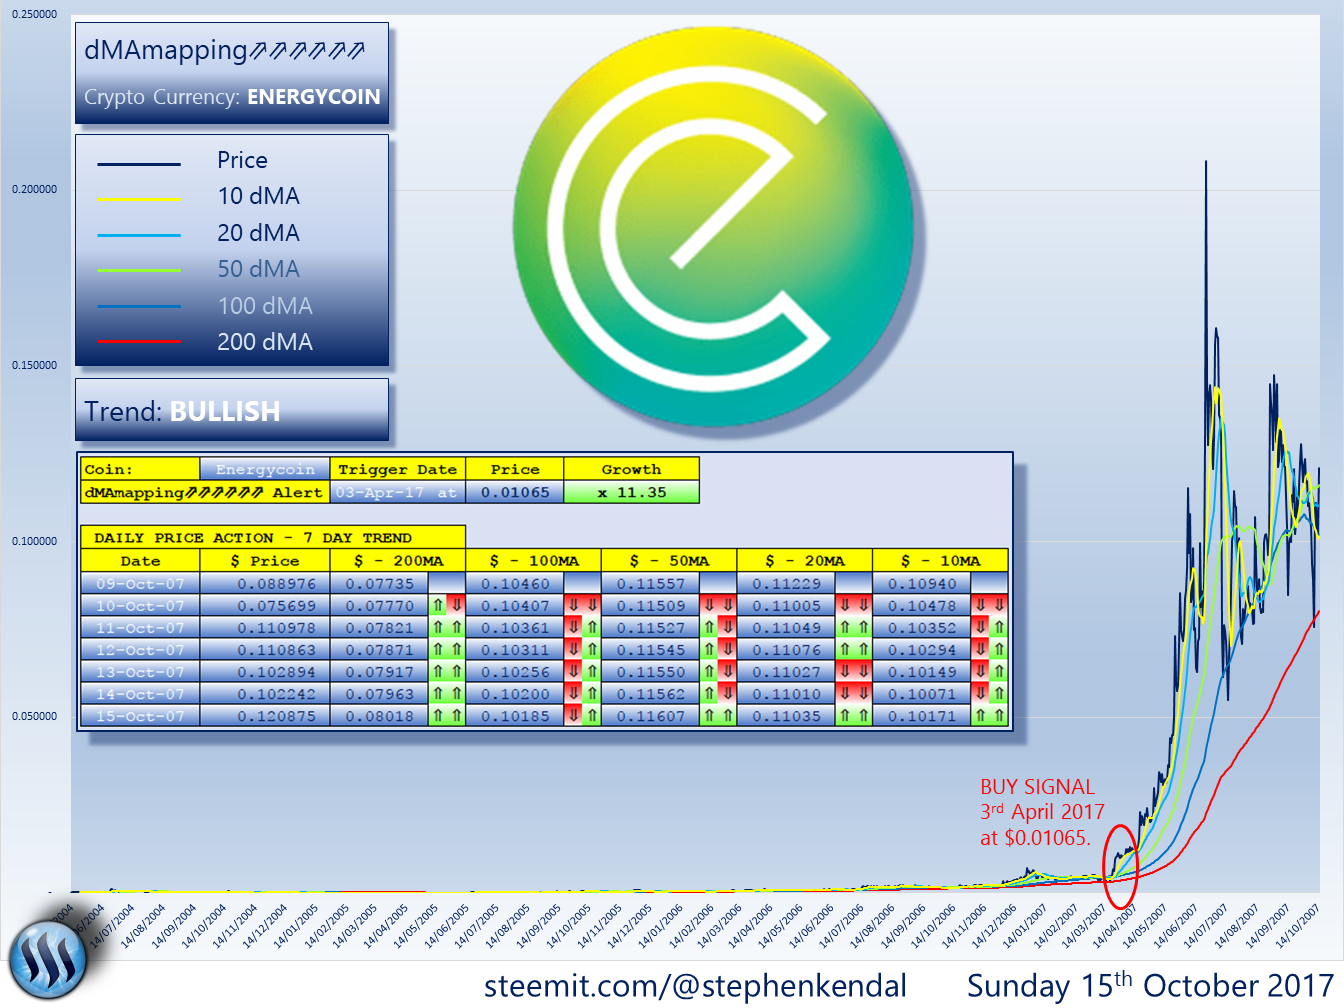1344x1008 pixels.
Task: Click the red arrows beside 0.11005
Action: pos(854,605)
